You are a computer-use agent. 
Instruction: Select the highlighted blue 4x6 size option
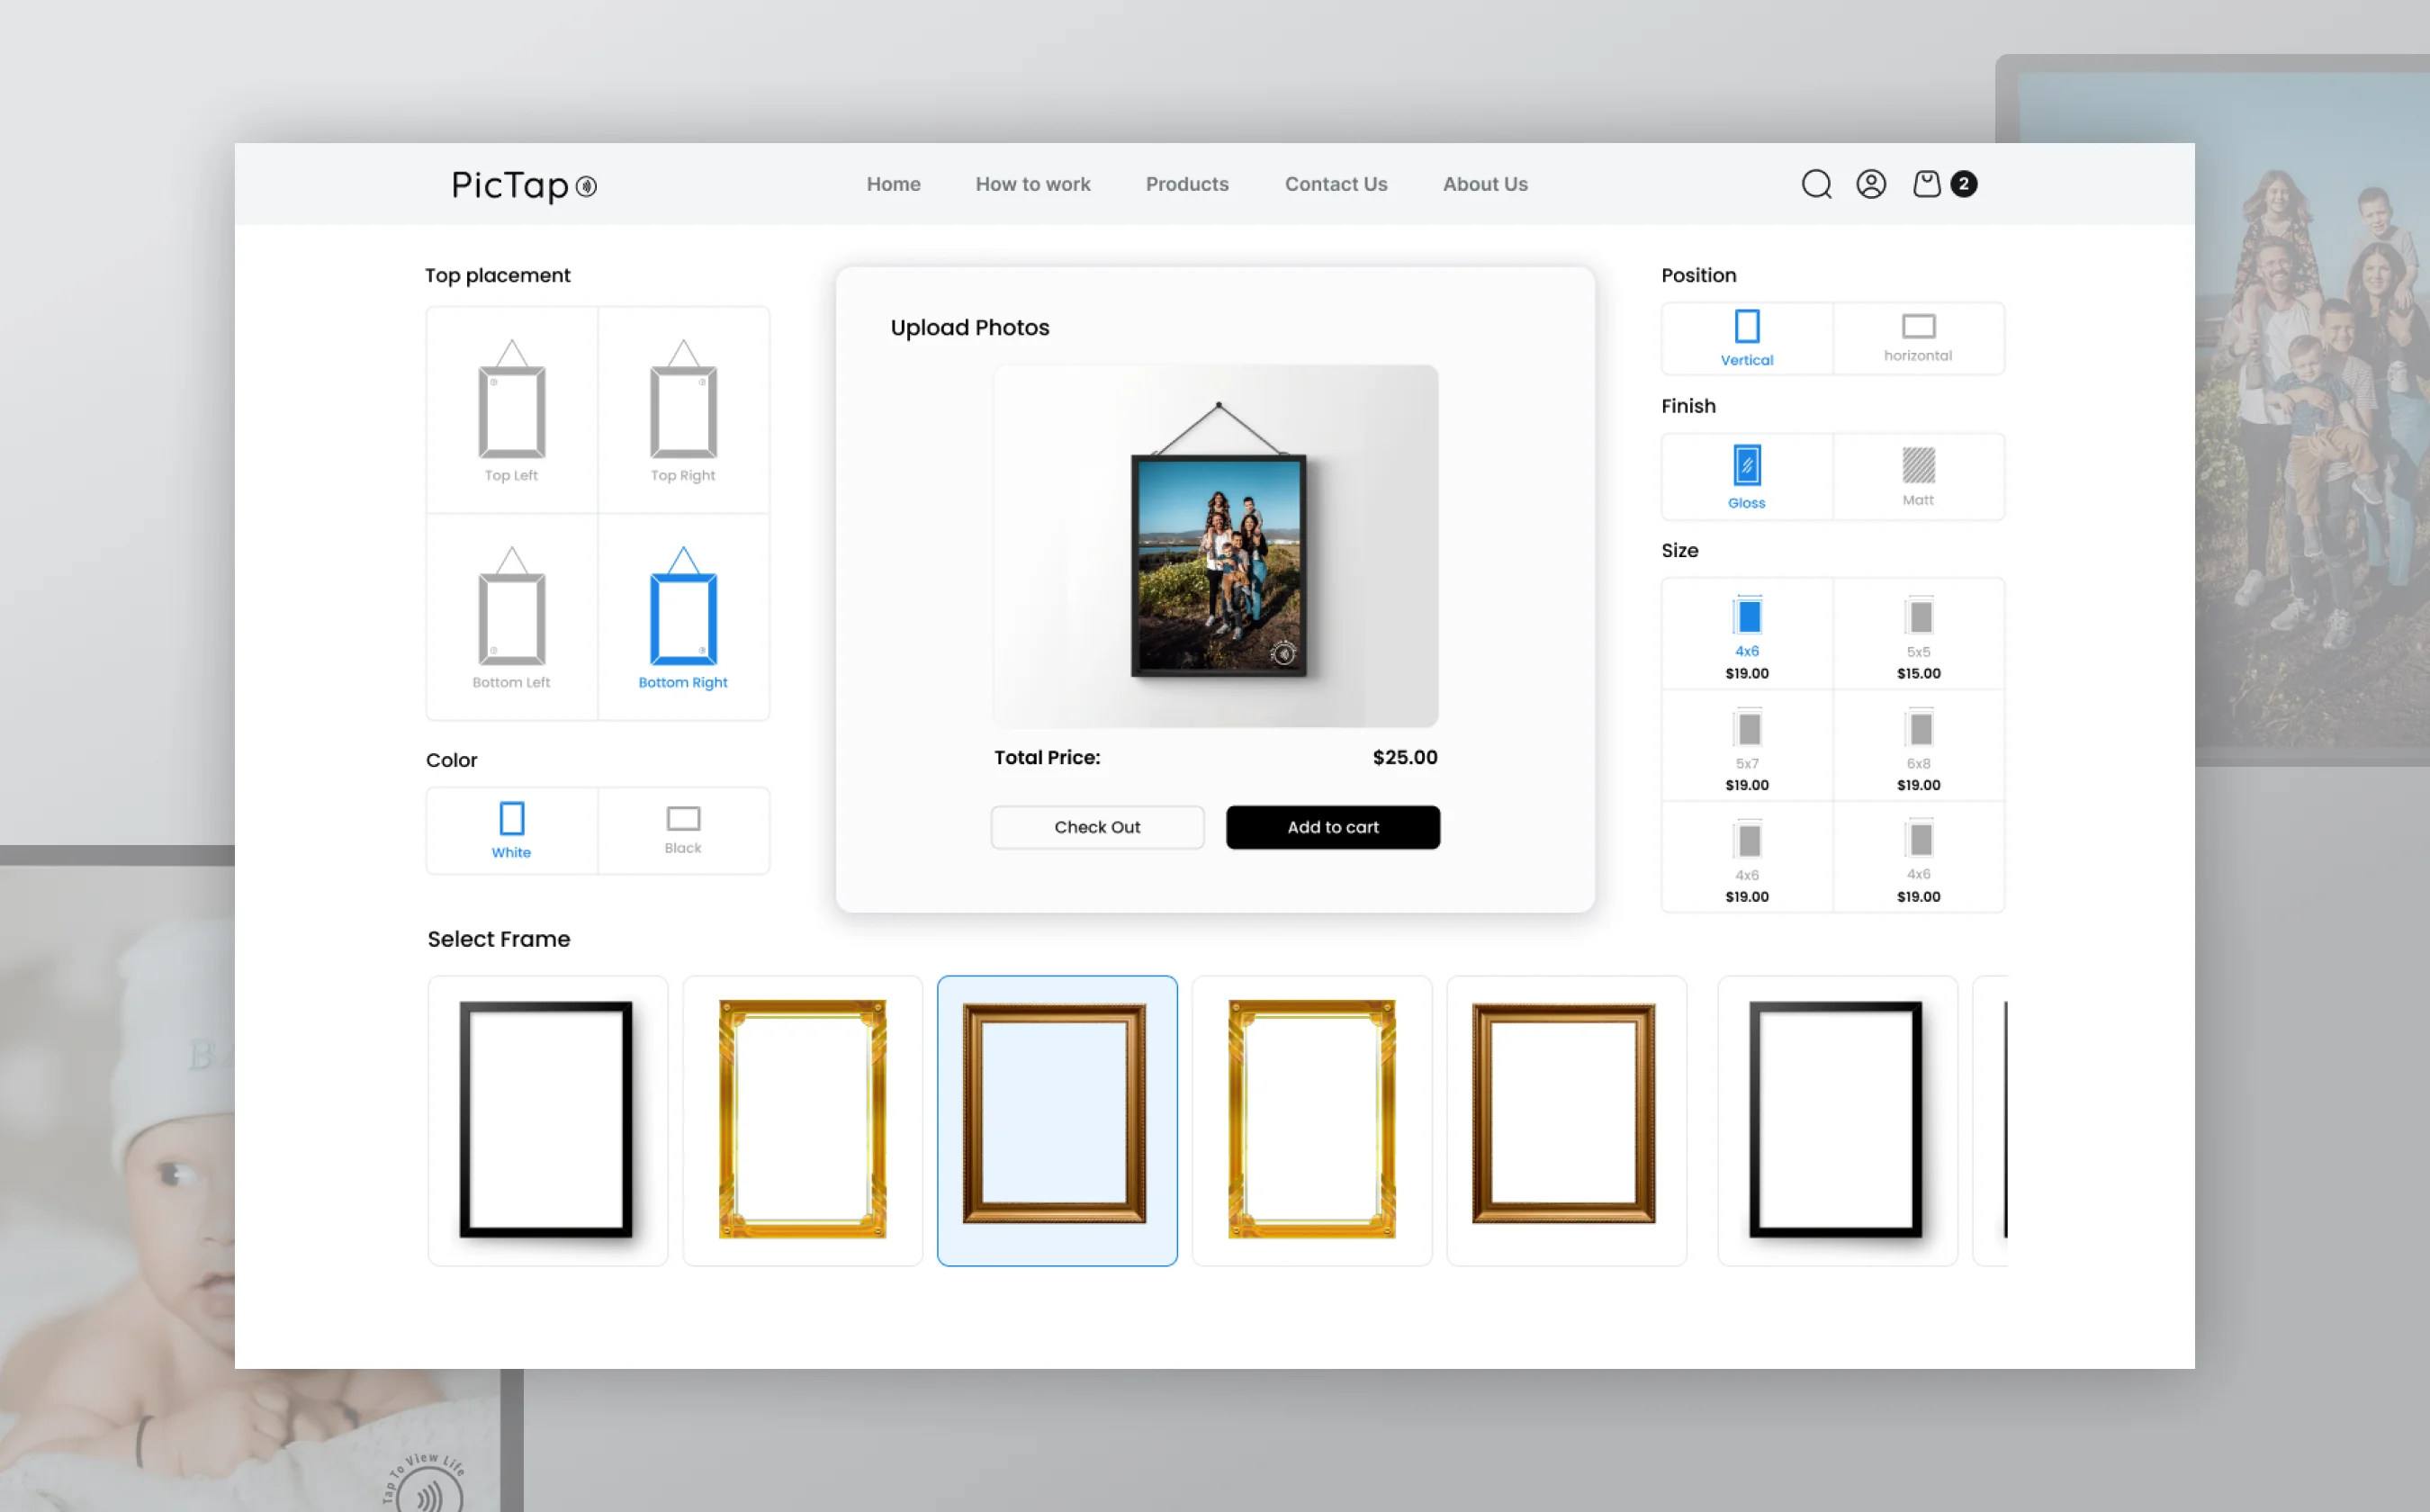pos(1747,634)
